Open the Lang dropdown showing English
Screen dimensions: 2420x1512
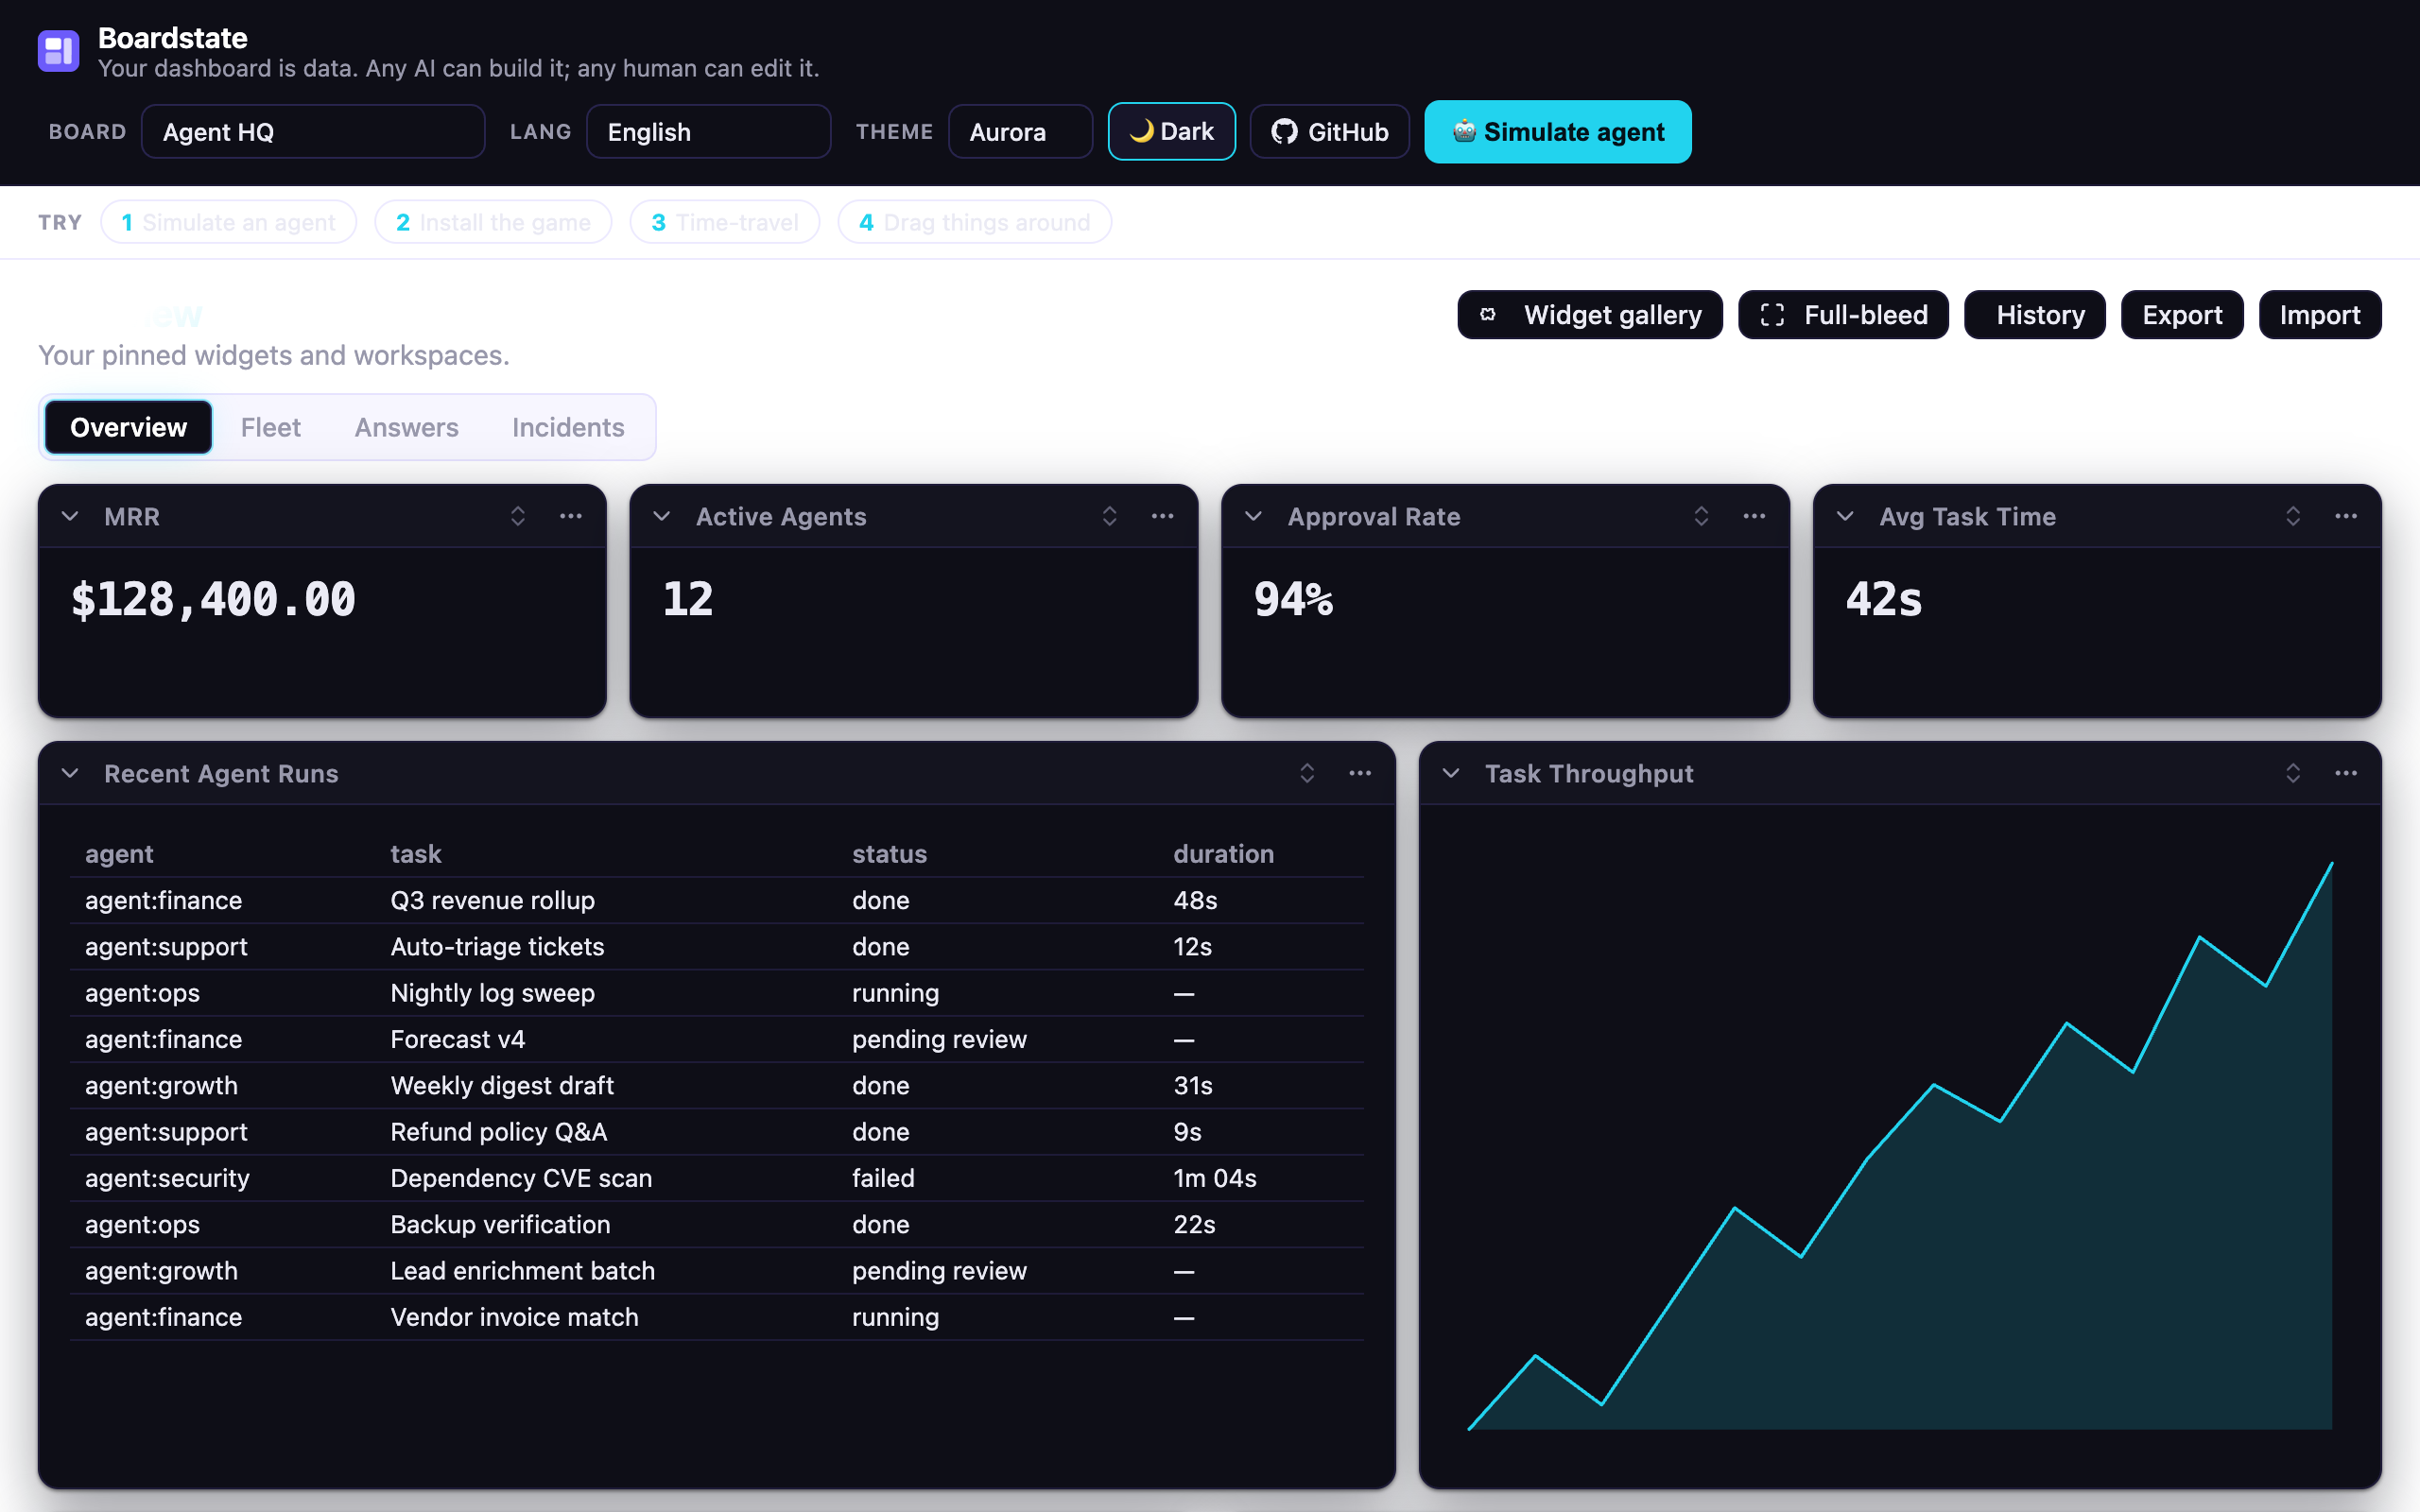click(708, 131)
